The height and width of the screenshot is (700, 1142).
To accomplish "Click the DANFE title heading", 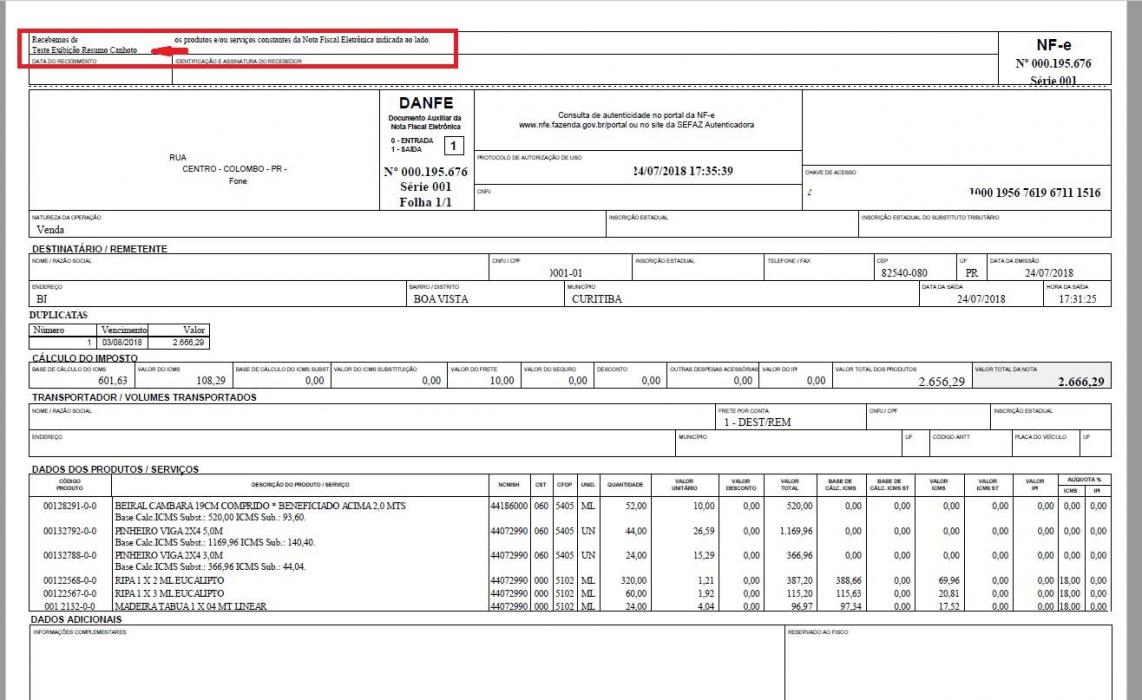I will tap(426, 103).
